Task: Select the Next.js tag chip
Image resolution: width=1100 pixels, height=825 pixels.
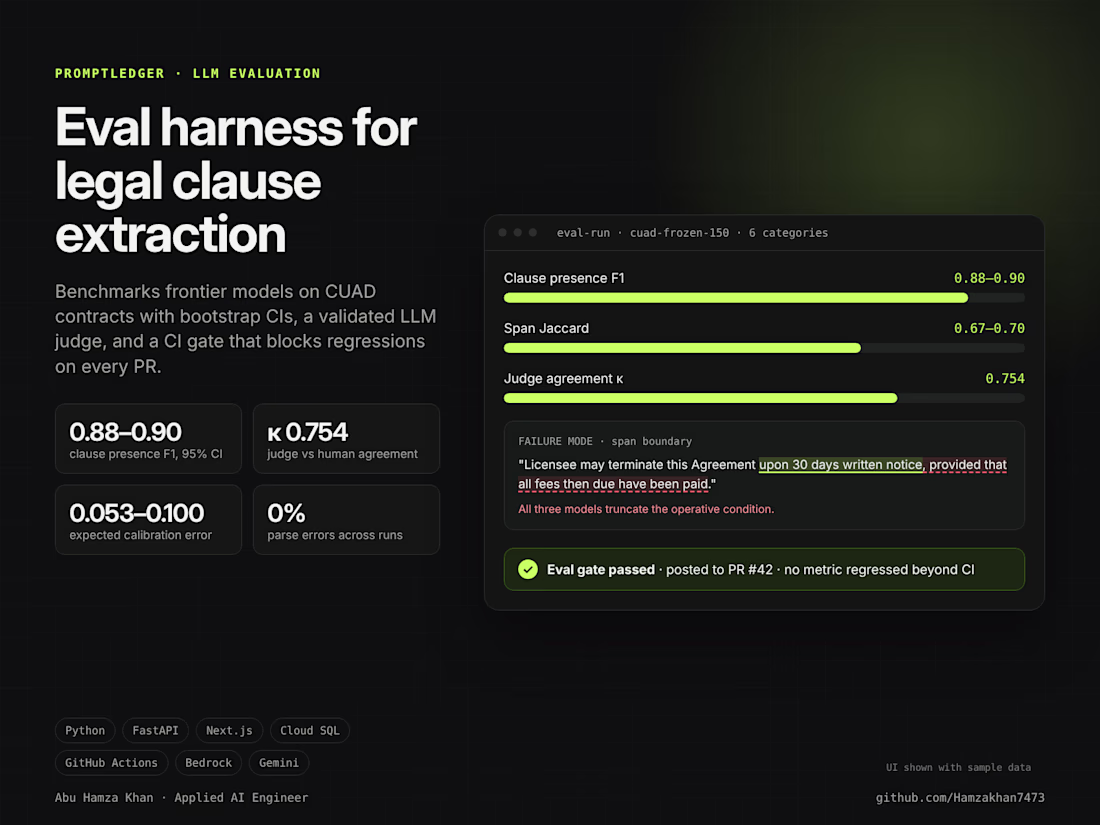Action: click(x=229, y=730)
